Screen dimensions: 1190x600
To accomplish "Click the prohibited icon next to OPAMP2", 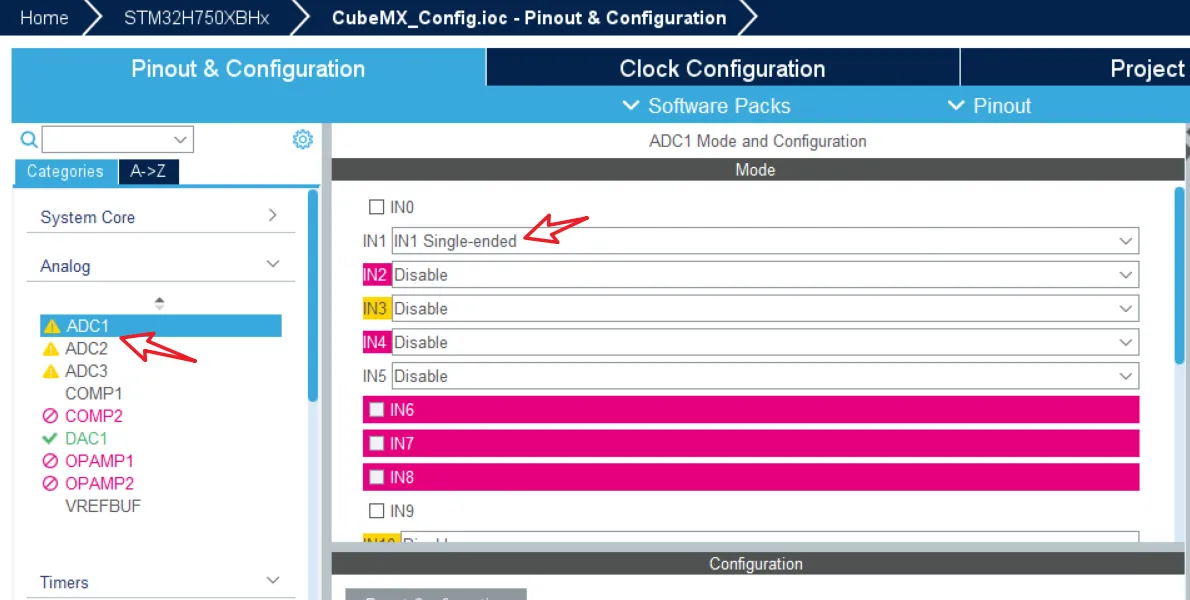I will coord(50,483).
